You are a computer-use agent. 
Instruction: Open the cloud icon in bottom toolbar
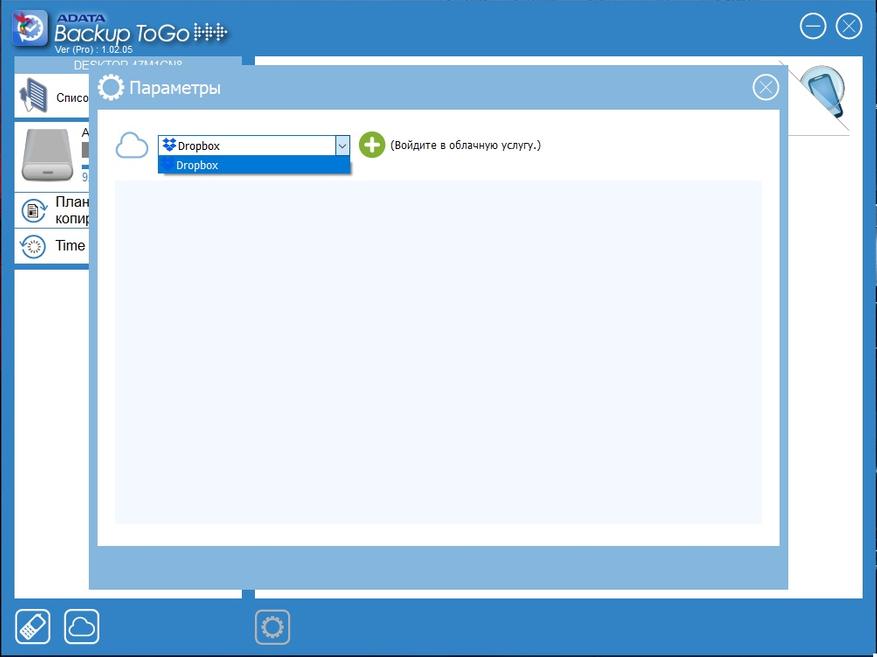coord(82,627)
